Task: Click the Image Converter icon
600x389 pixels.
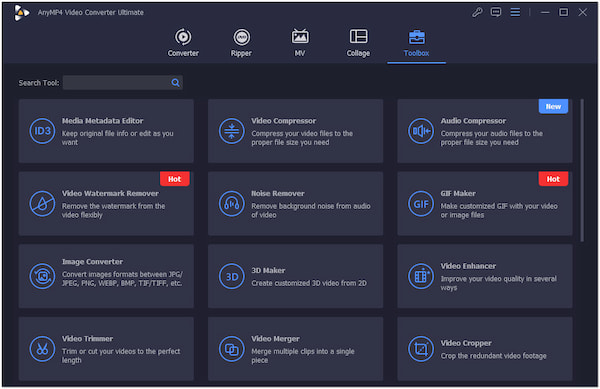Action: 42,276
